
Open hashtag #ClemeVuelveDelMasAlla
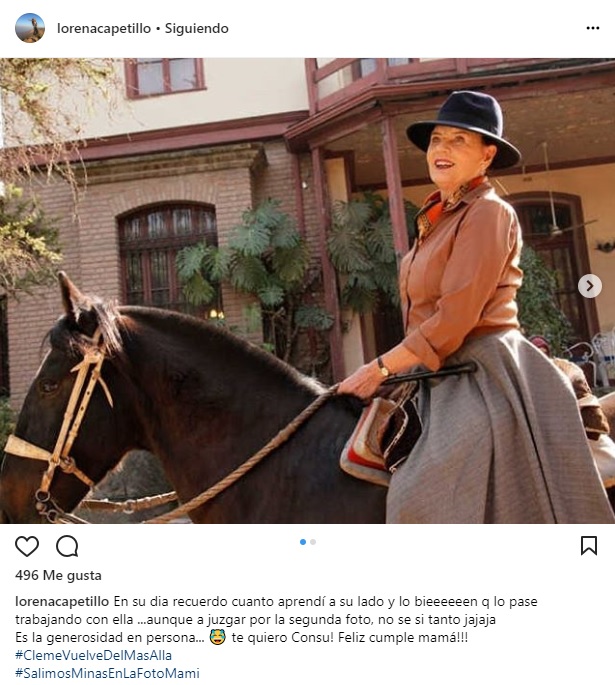click(x=93, y=655)
